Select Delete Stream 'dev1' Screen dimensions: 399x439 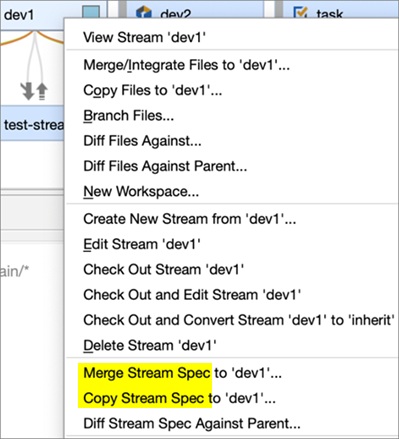pos(150,345)
